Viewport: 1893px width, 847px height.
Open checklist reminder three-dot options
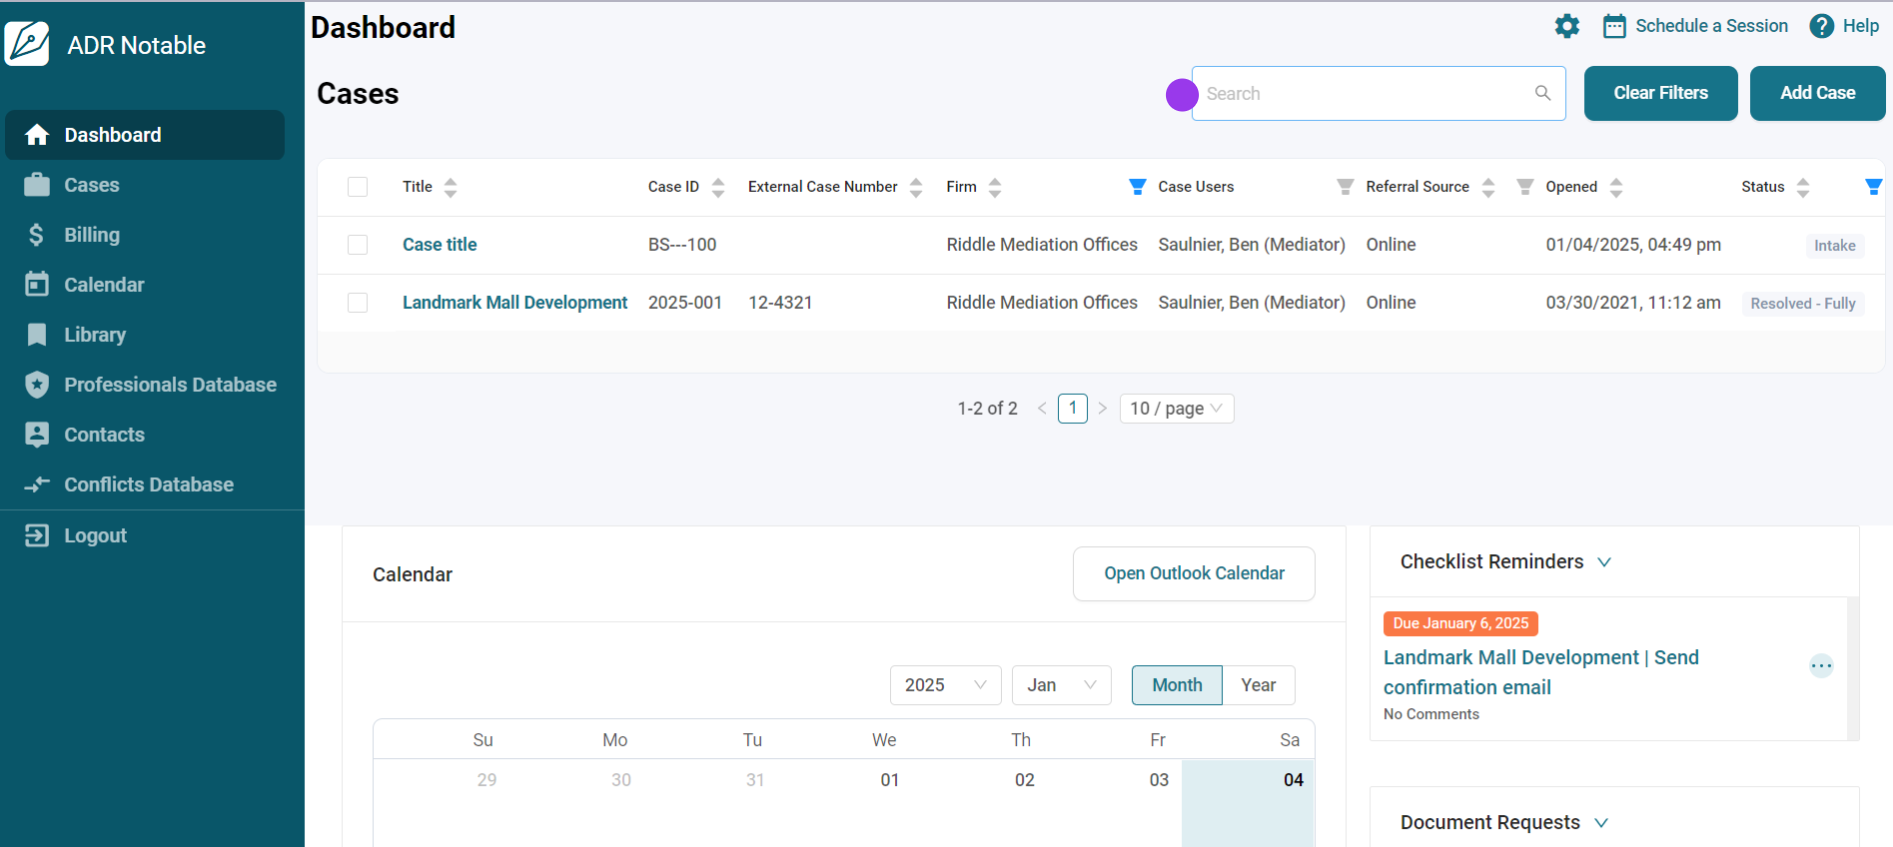(1821, 666)
